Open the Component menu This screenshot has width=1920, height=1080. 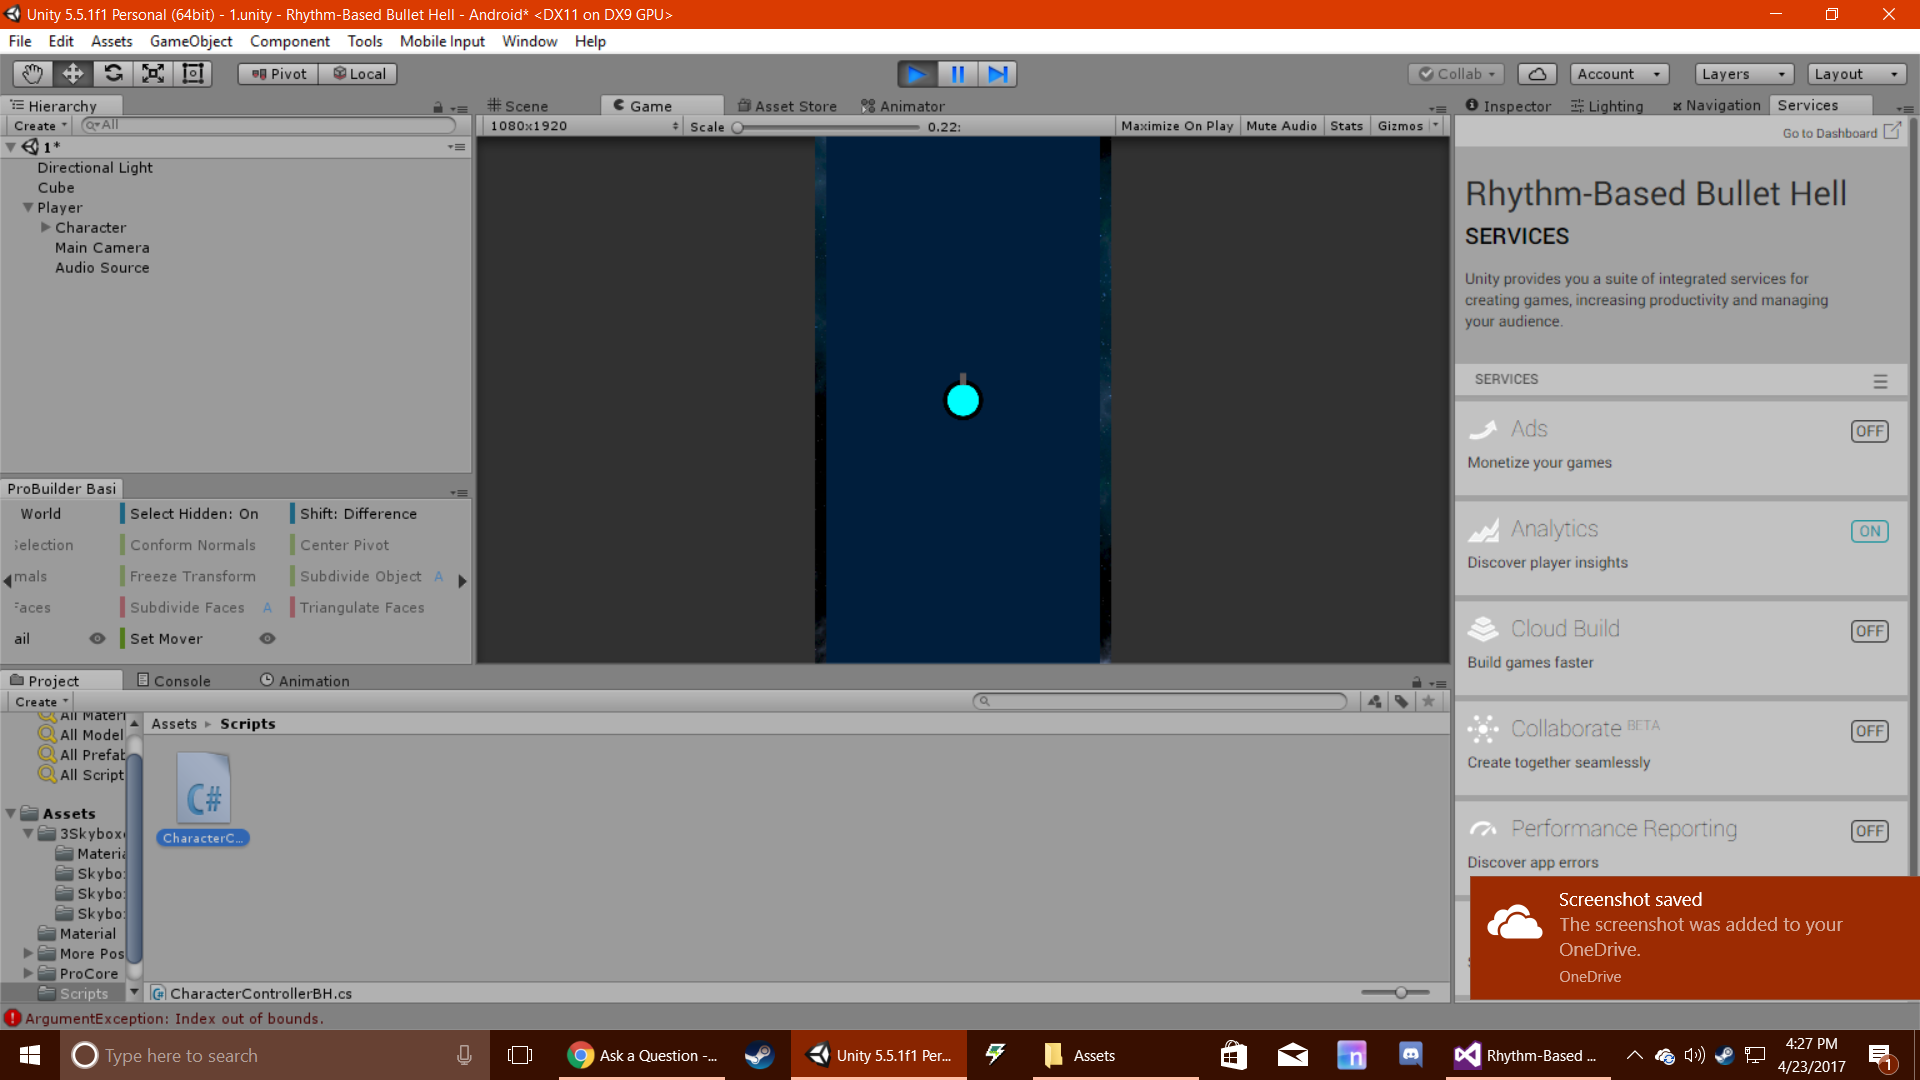290,41
